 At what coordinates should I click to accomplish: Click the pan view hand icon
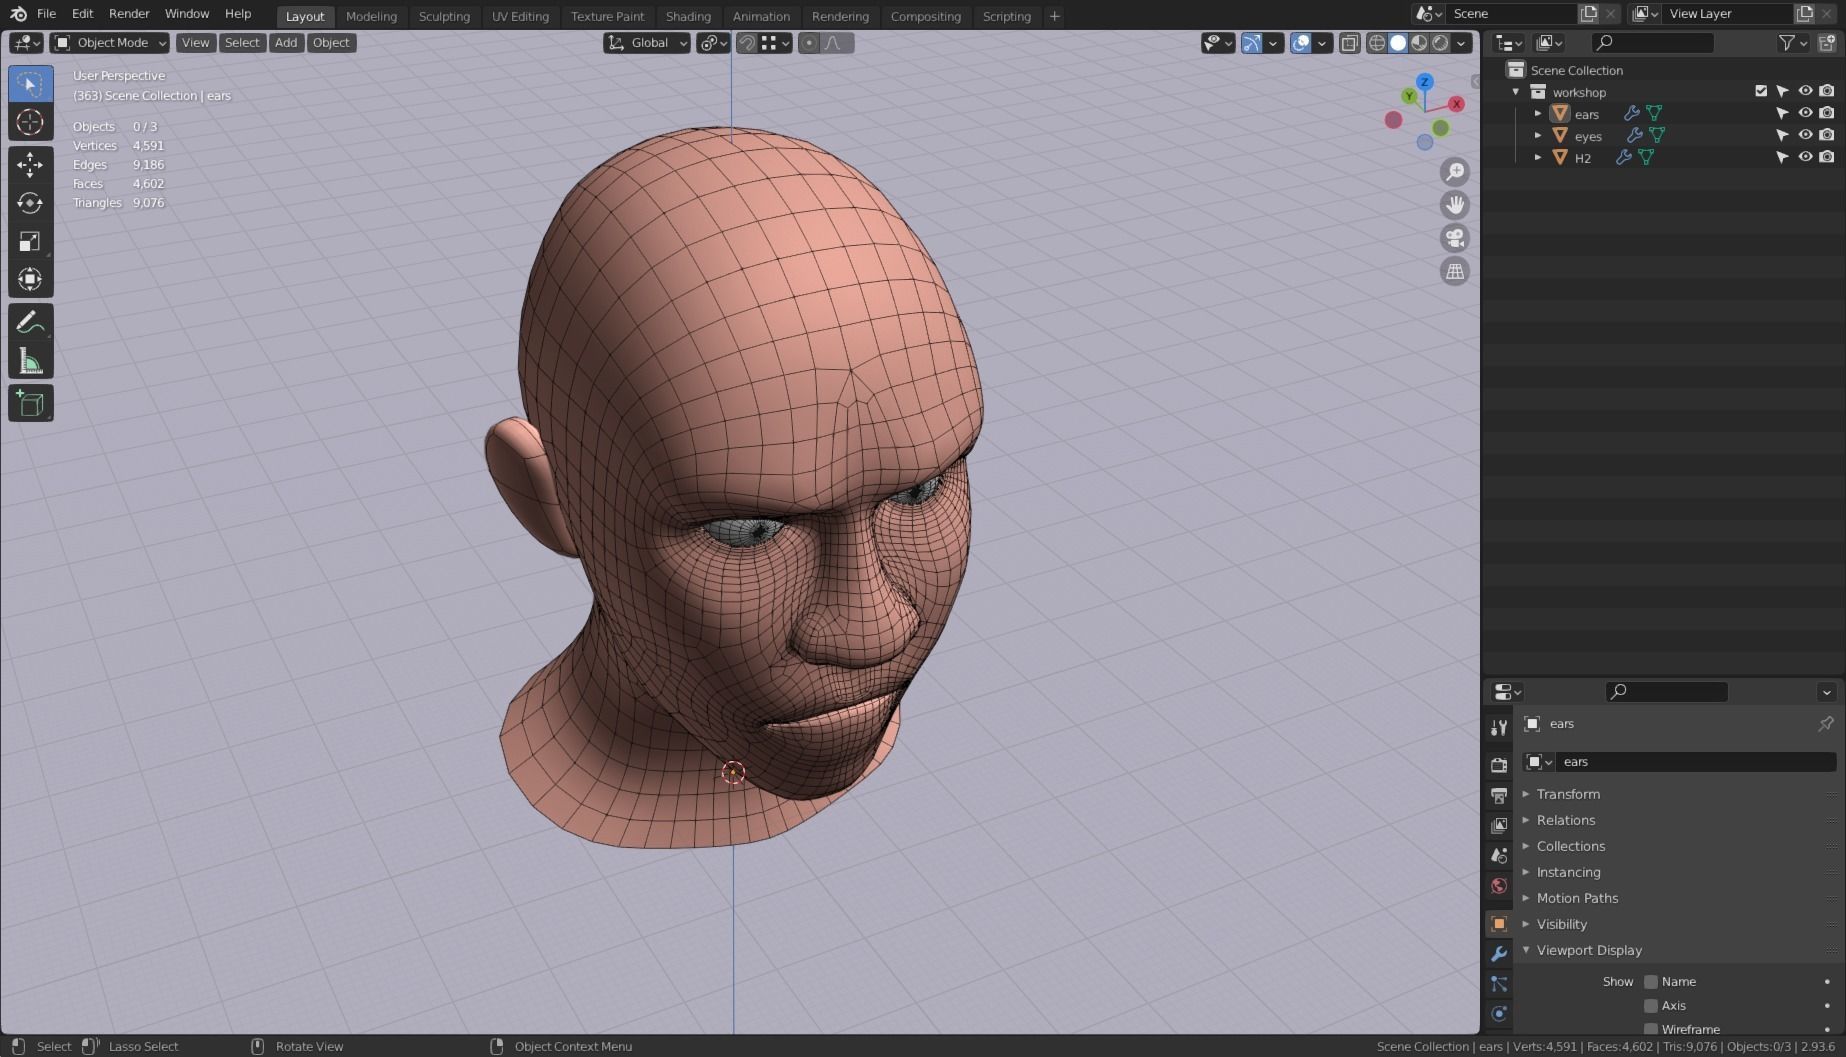point(1455,205)
